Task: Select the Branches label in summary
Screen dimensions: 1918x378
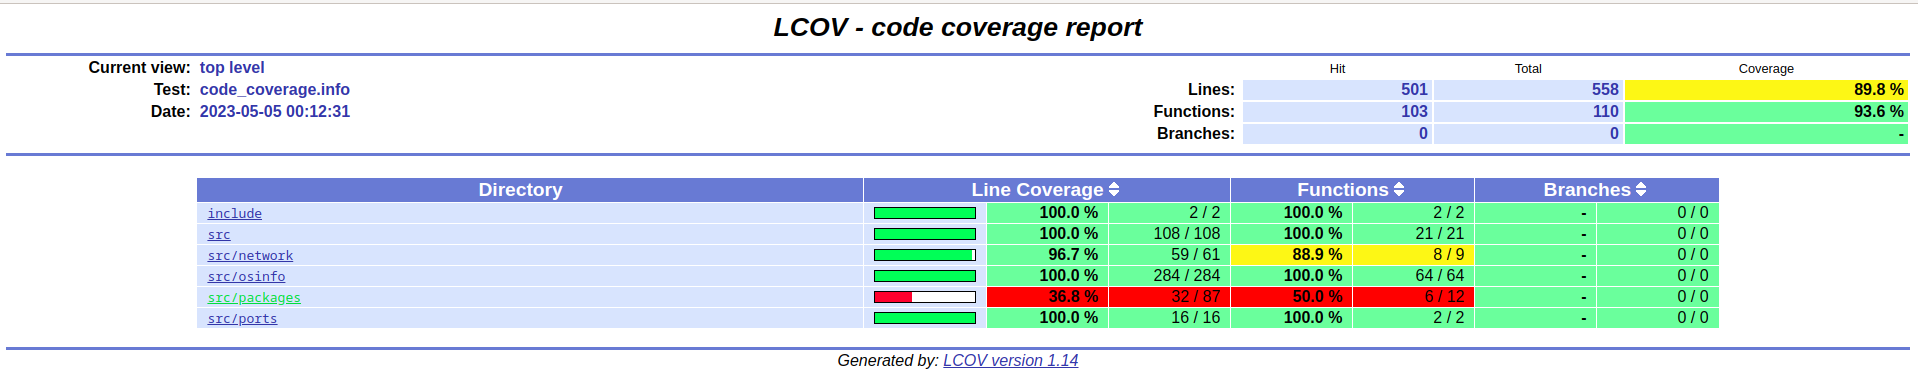Action: coord(1196,134)
